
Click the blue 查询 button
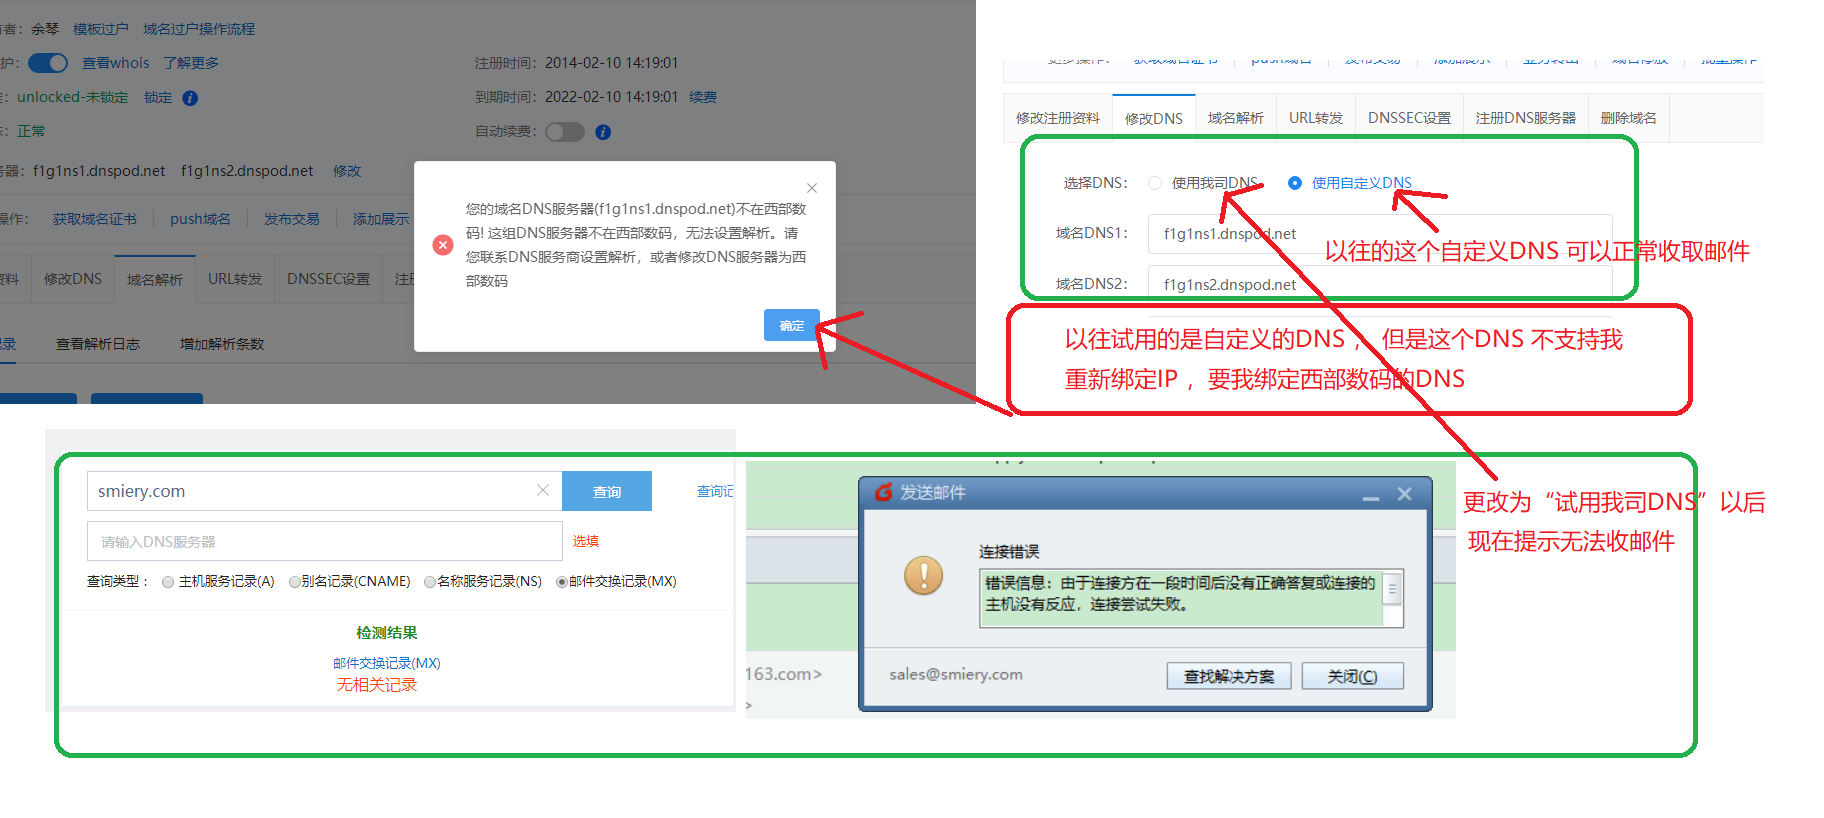pyautogui.click(x=607, y=491)
